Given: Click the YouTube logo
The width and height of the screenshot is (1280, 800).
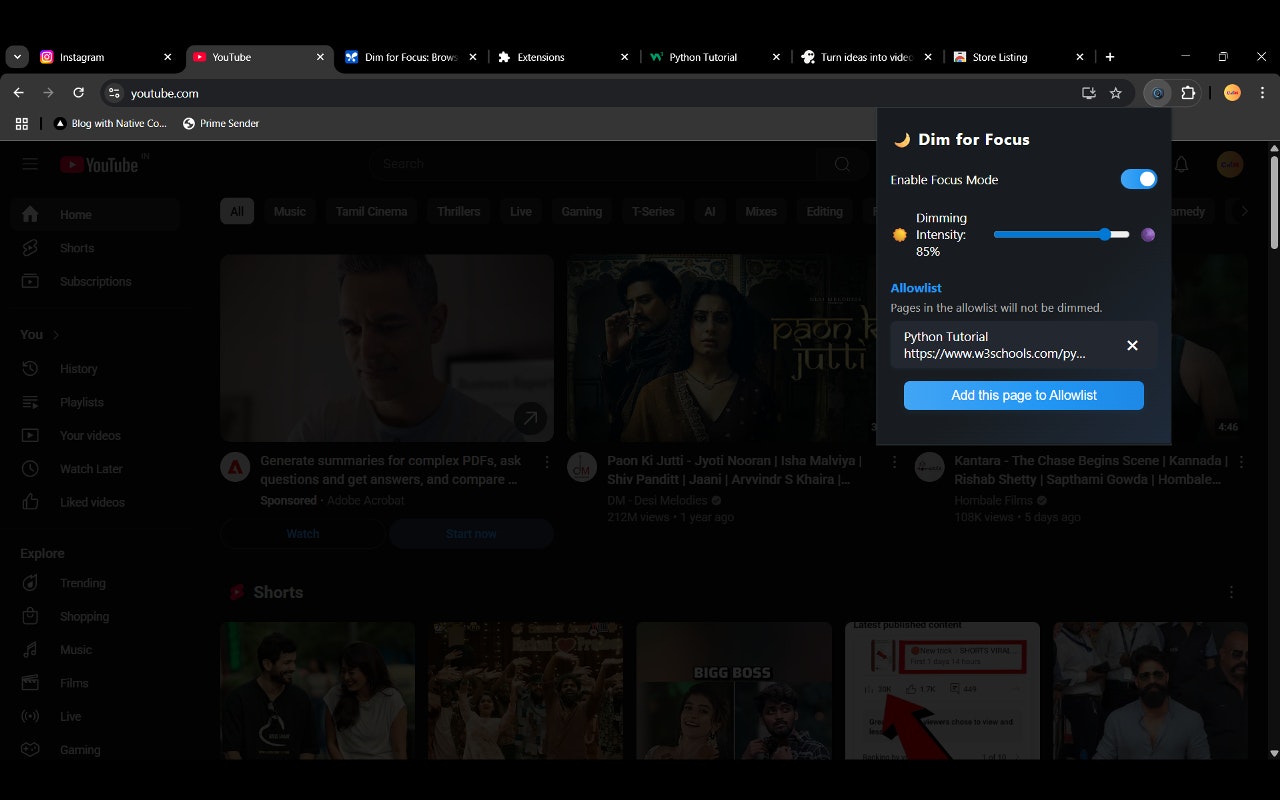Looking at the screenshot, I should [x=99, y=165].
